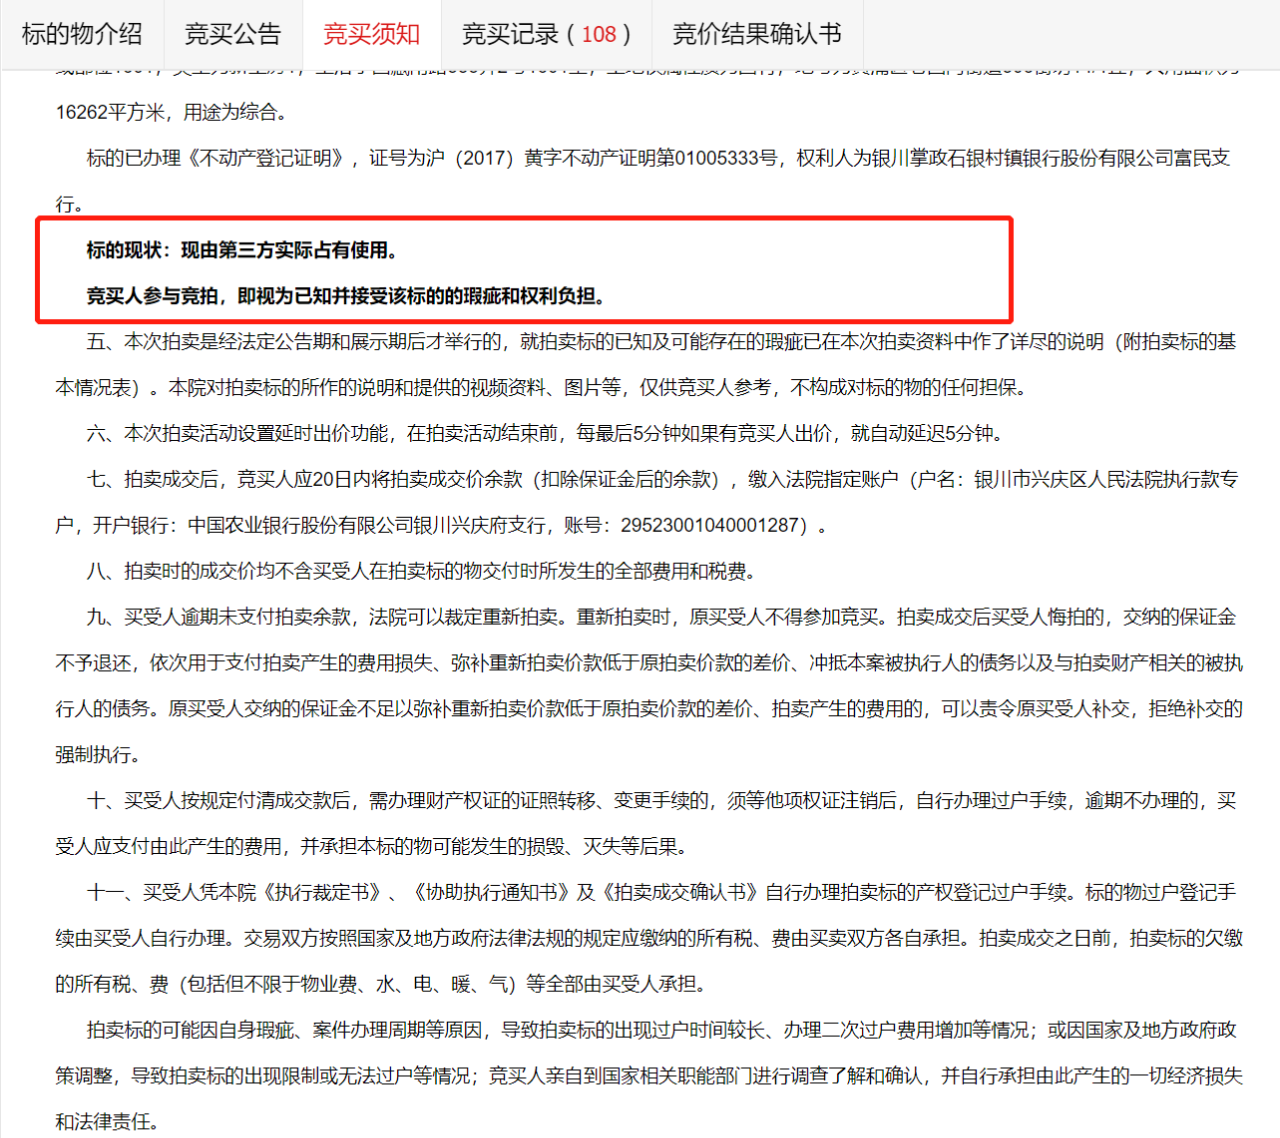Image resolution: width=1280 pixels, height=1138 pixels.
Task: View the 竞价结果确认书 tab
Action: pyautogui.click(x=757, y=34)
